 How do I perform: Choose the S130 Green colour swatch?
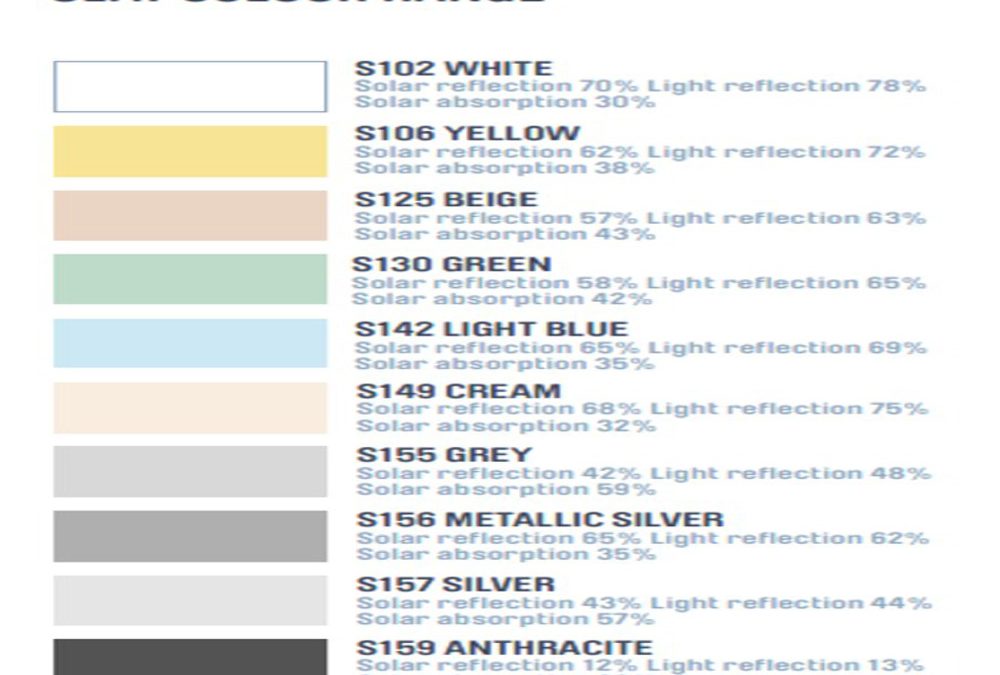(190, 279)
